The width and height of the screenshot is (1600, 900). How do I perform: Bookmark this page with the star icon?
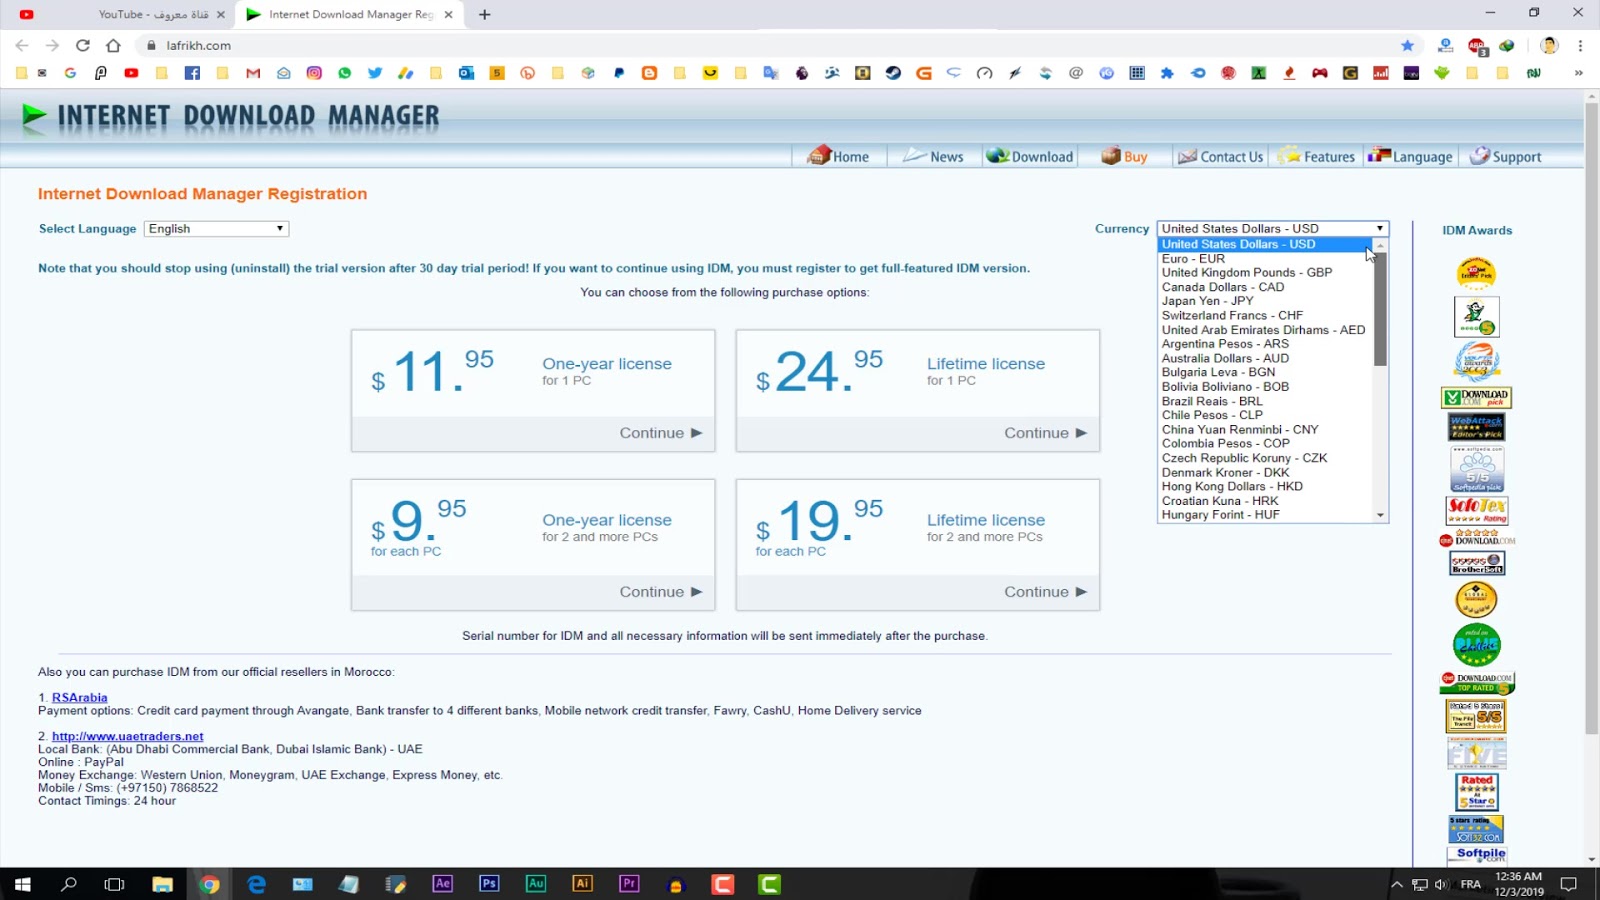click(1407, 45)
